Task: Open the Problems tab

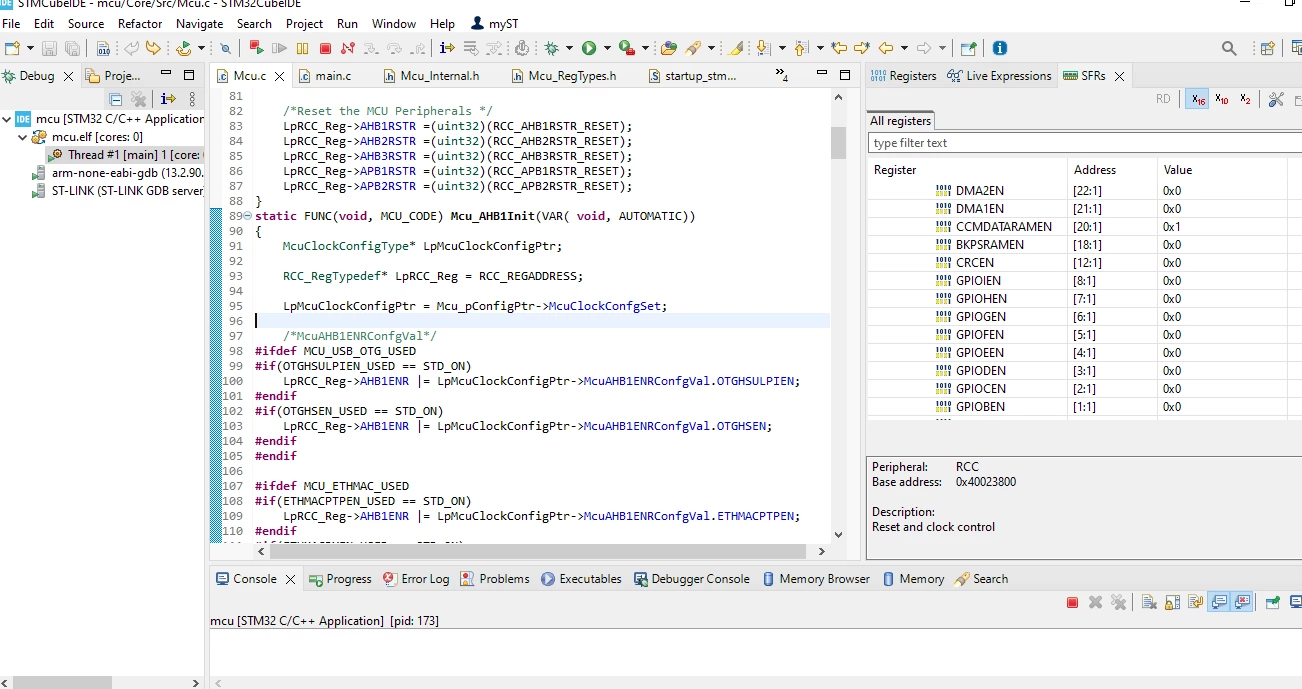Action: point(495,579)
